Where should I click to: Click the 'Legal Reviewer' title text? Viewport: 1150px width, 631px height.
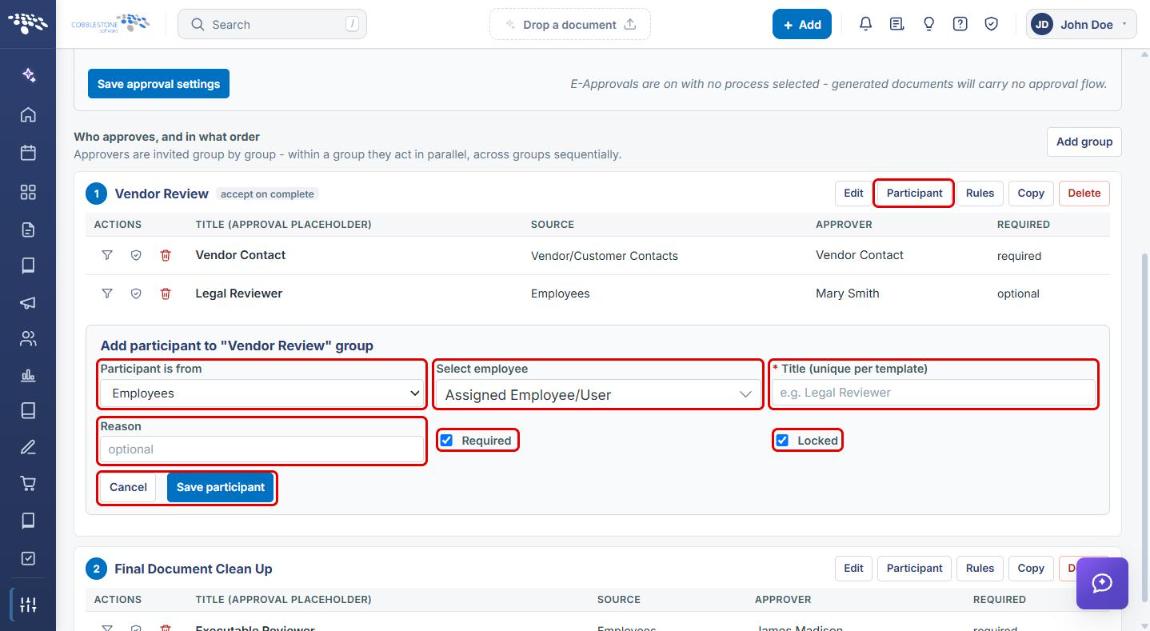point(238,293)
